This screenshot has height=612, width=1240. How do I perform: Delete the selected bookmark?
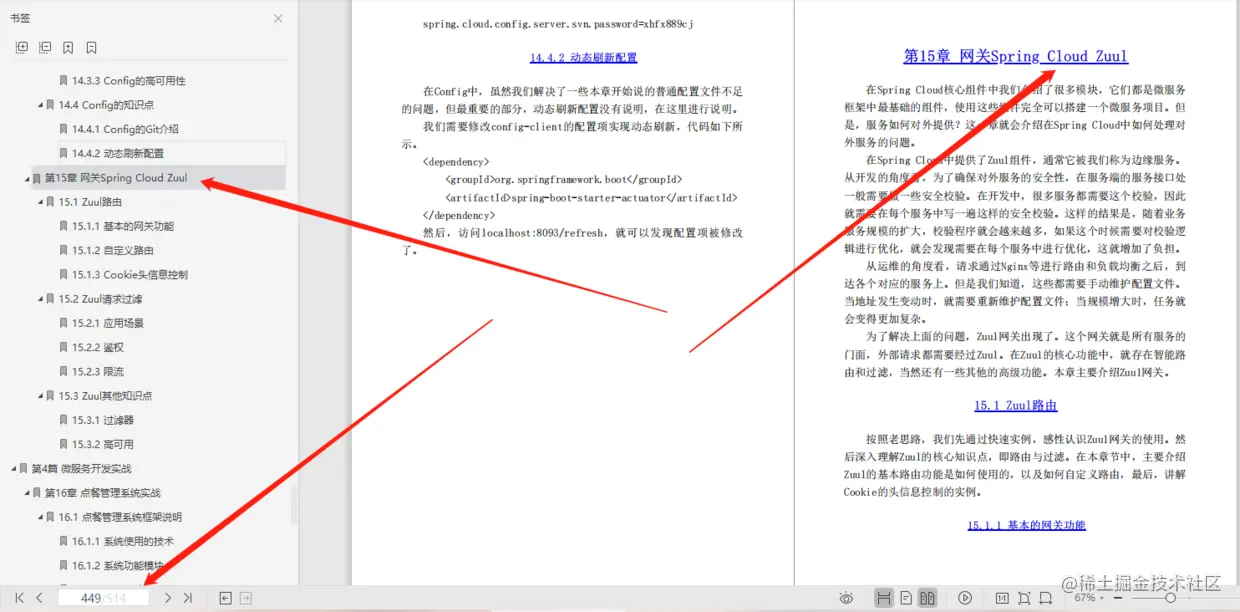click(91, 47)
